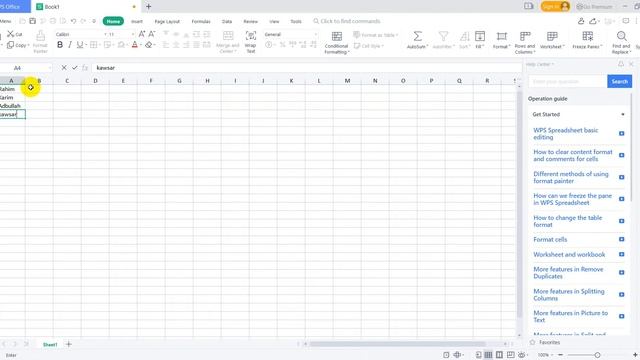Click the font color red A icon
640x360 pixels.
coord(135,45)
